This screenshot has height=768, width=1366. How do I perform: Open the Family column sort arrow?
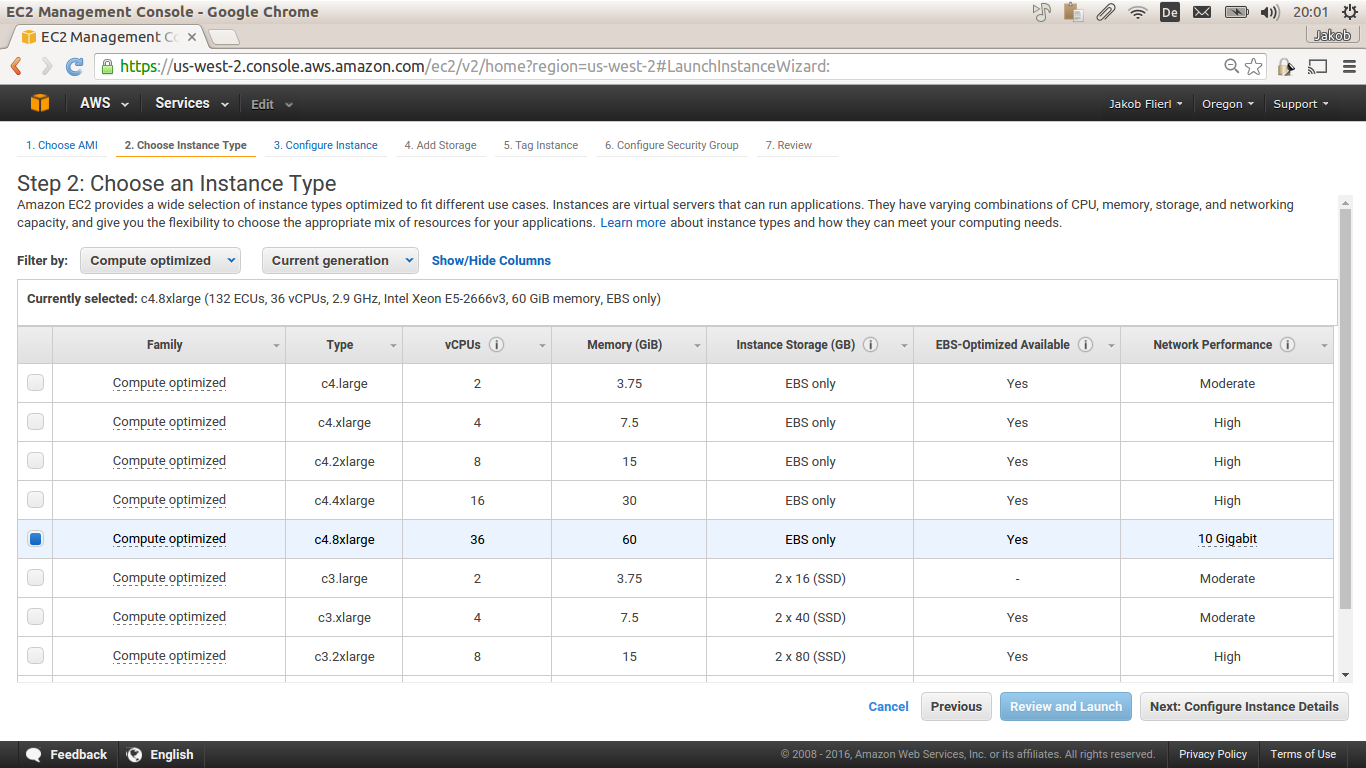[277, 345]
